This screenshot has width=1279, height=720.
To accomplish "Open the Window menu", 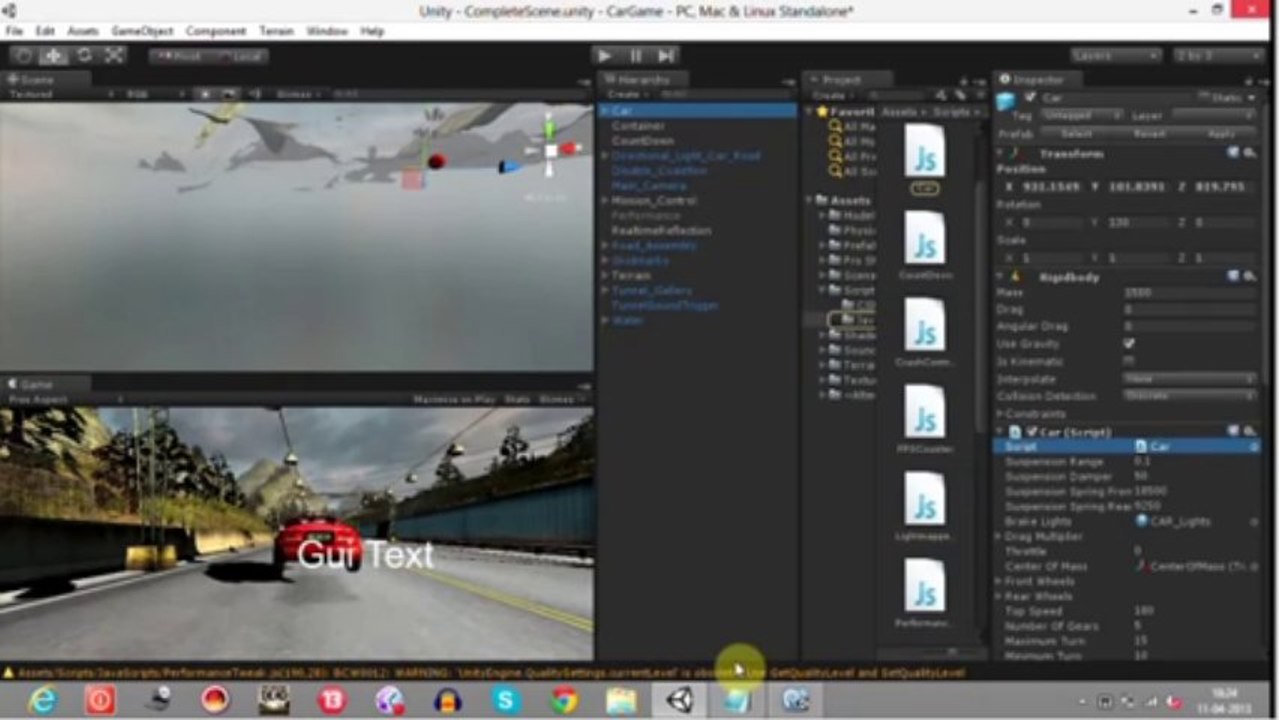I will [327, 32].
